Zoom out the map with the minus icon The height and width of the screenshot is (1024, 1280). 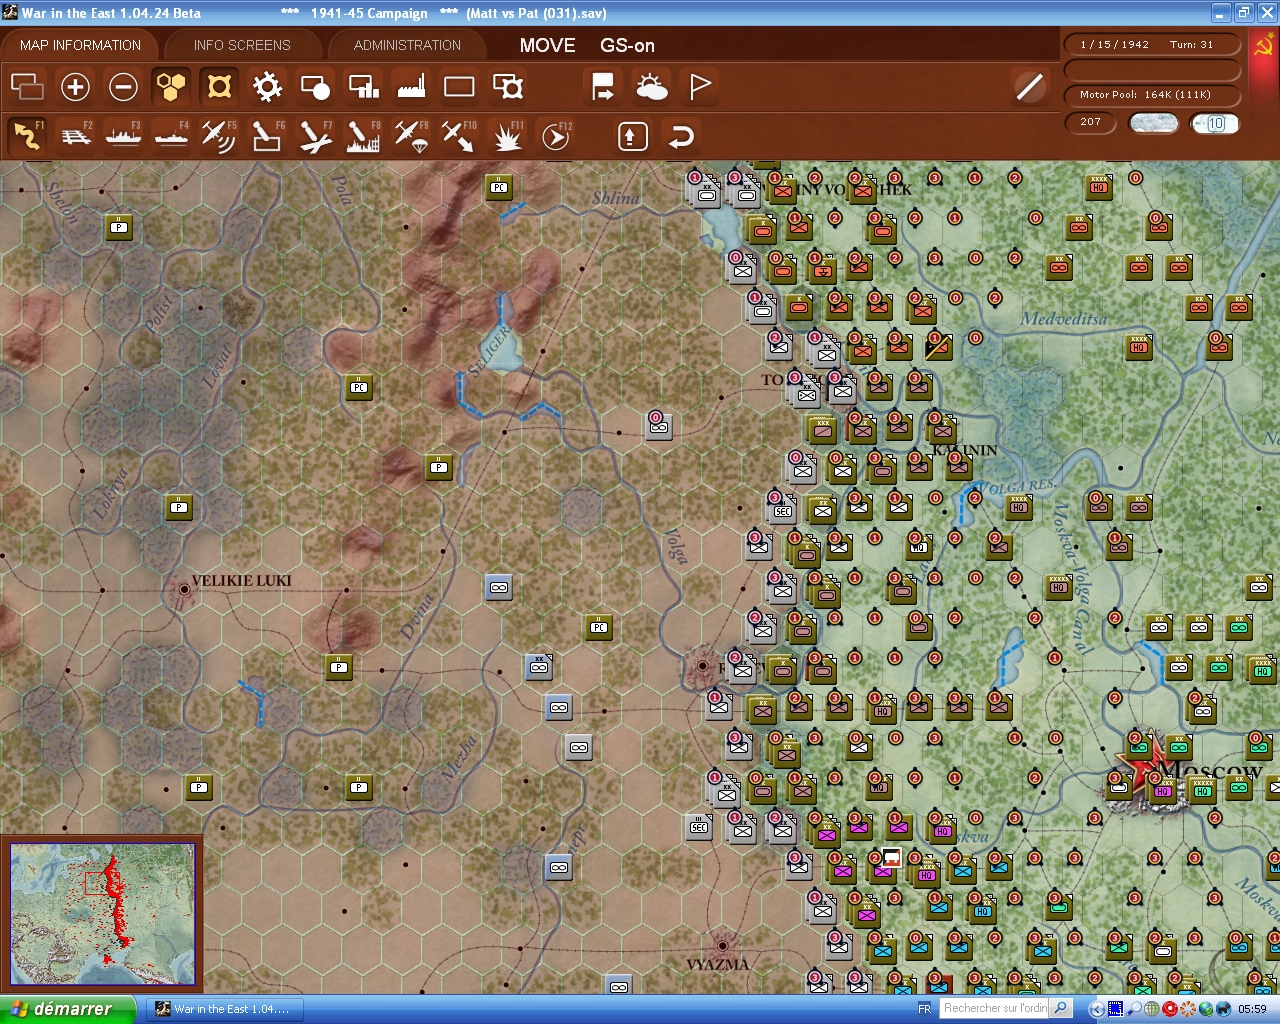point(123,87)
